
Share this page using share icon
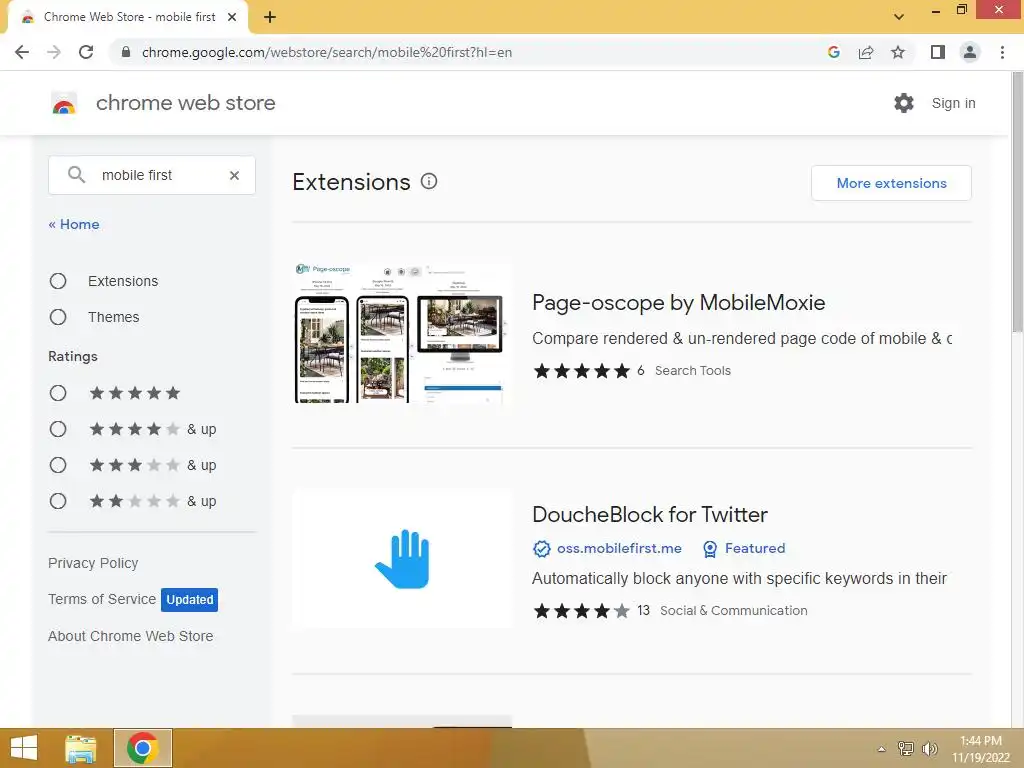[866, 52]
